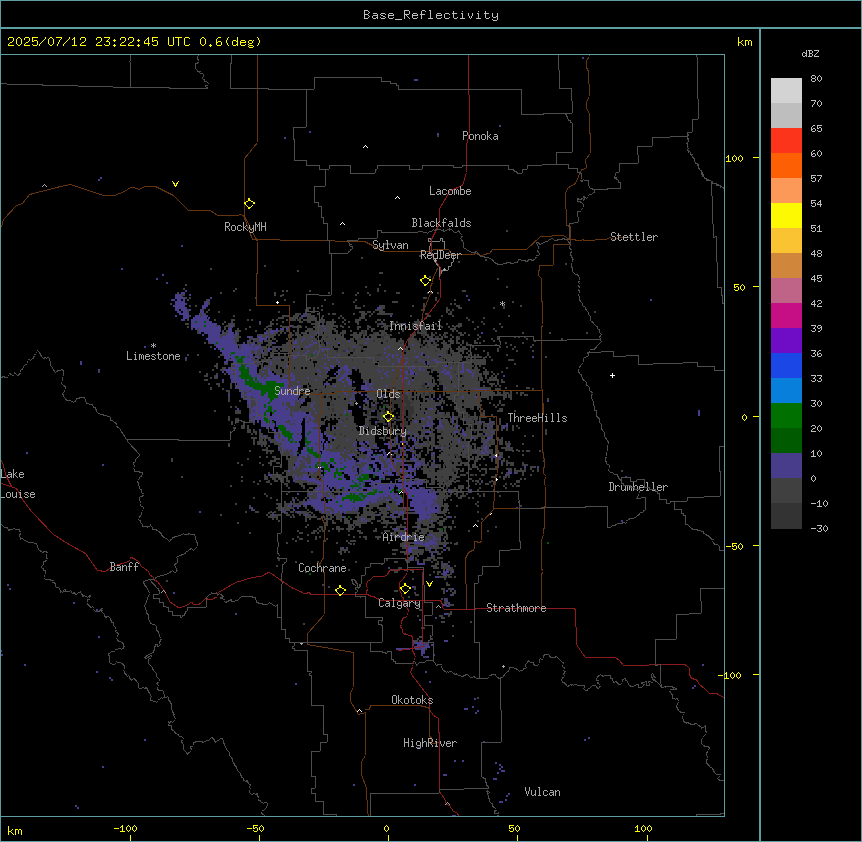Click the Blackfalds city label

point(441,223)
